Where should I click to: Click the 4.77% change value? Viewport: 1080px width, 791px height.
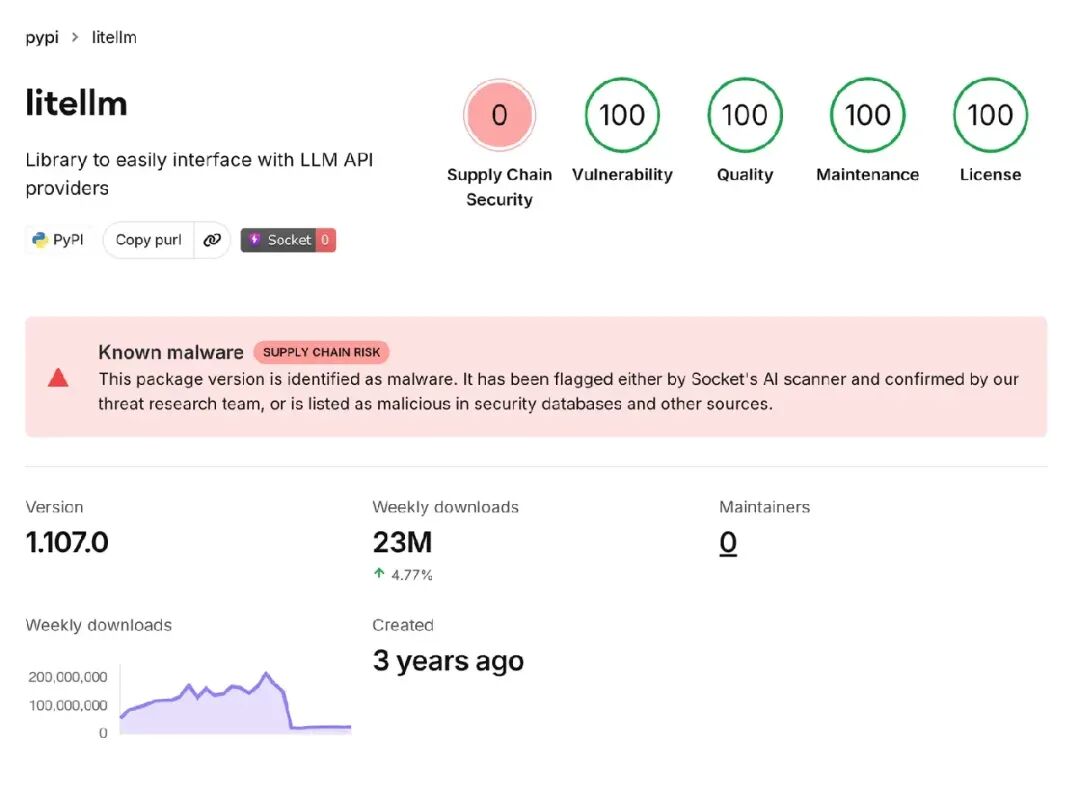pyautogui.click(x=412, y=575)
